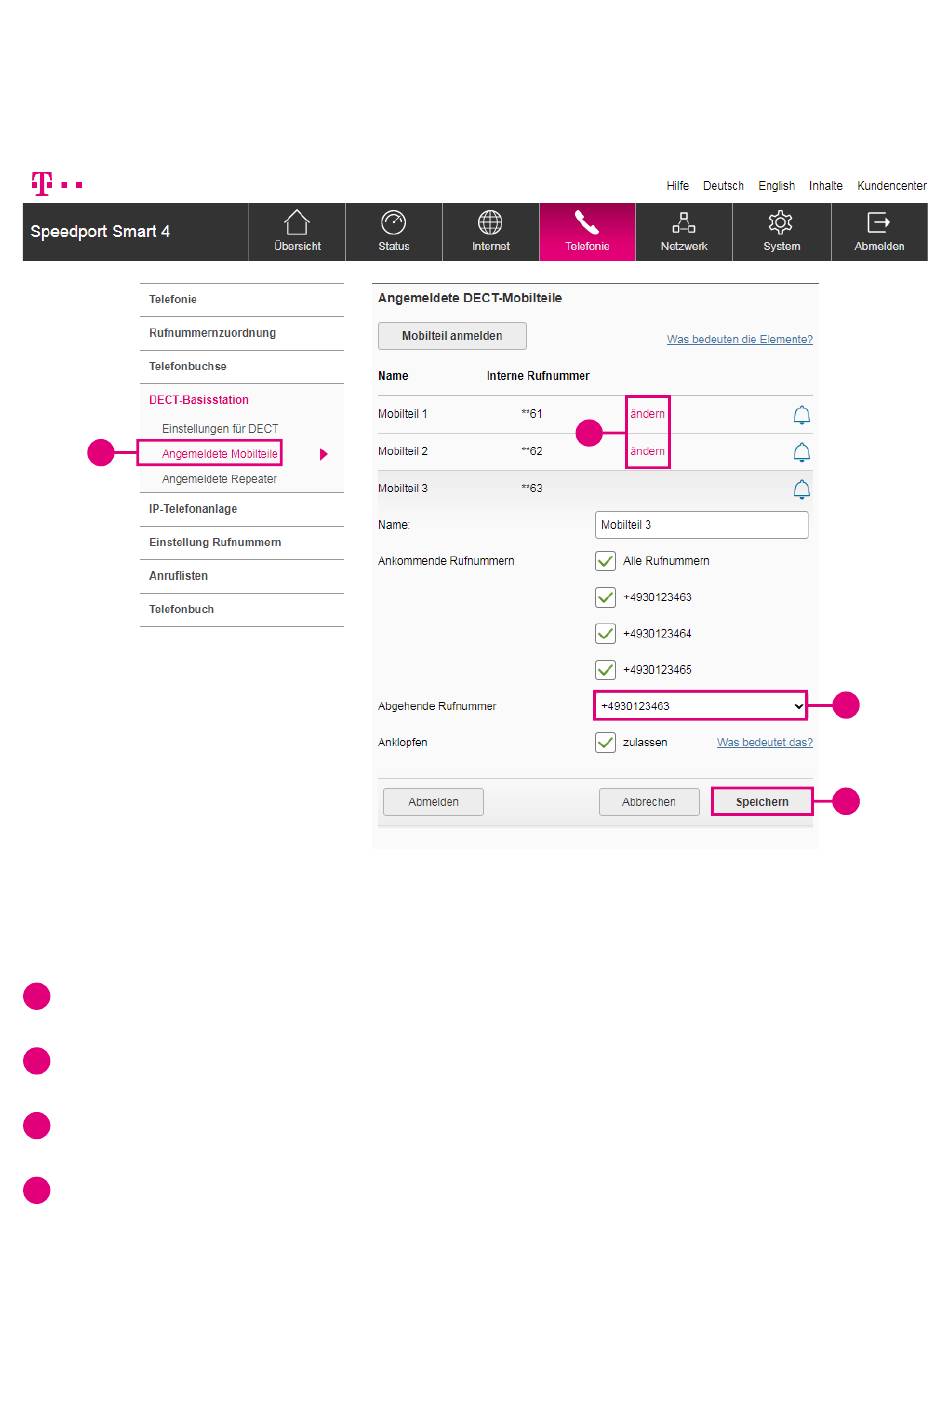Switch language to English
Viewport: 950px width, 1425px height.
776,186
